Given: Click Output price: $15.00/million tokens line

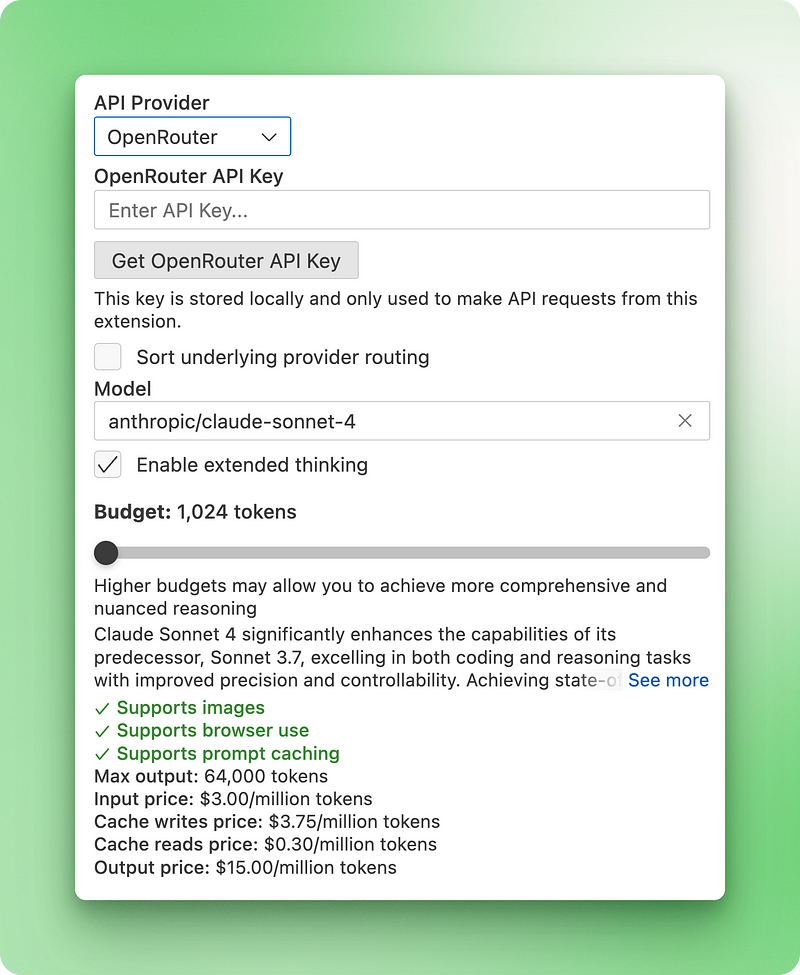Looking at the screenshot, I should tap(245, 867).
